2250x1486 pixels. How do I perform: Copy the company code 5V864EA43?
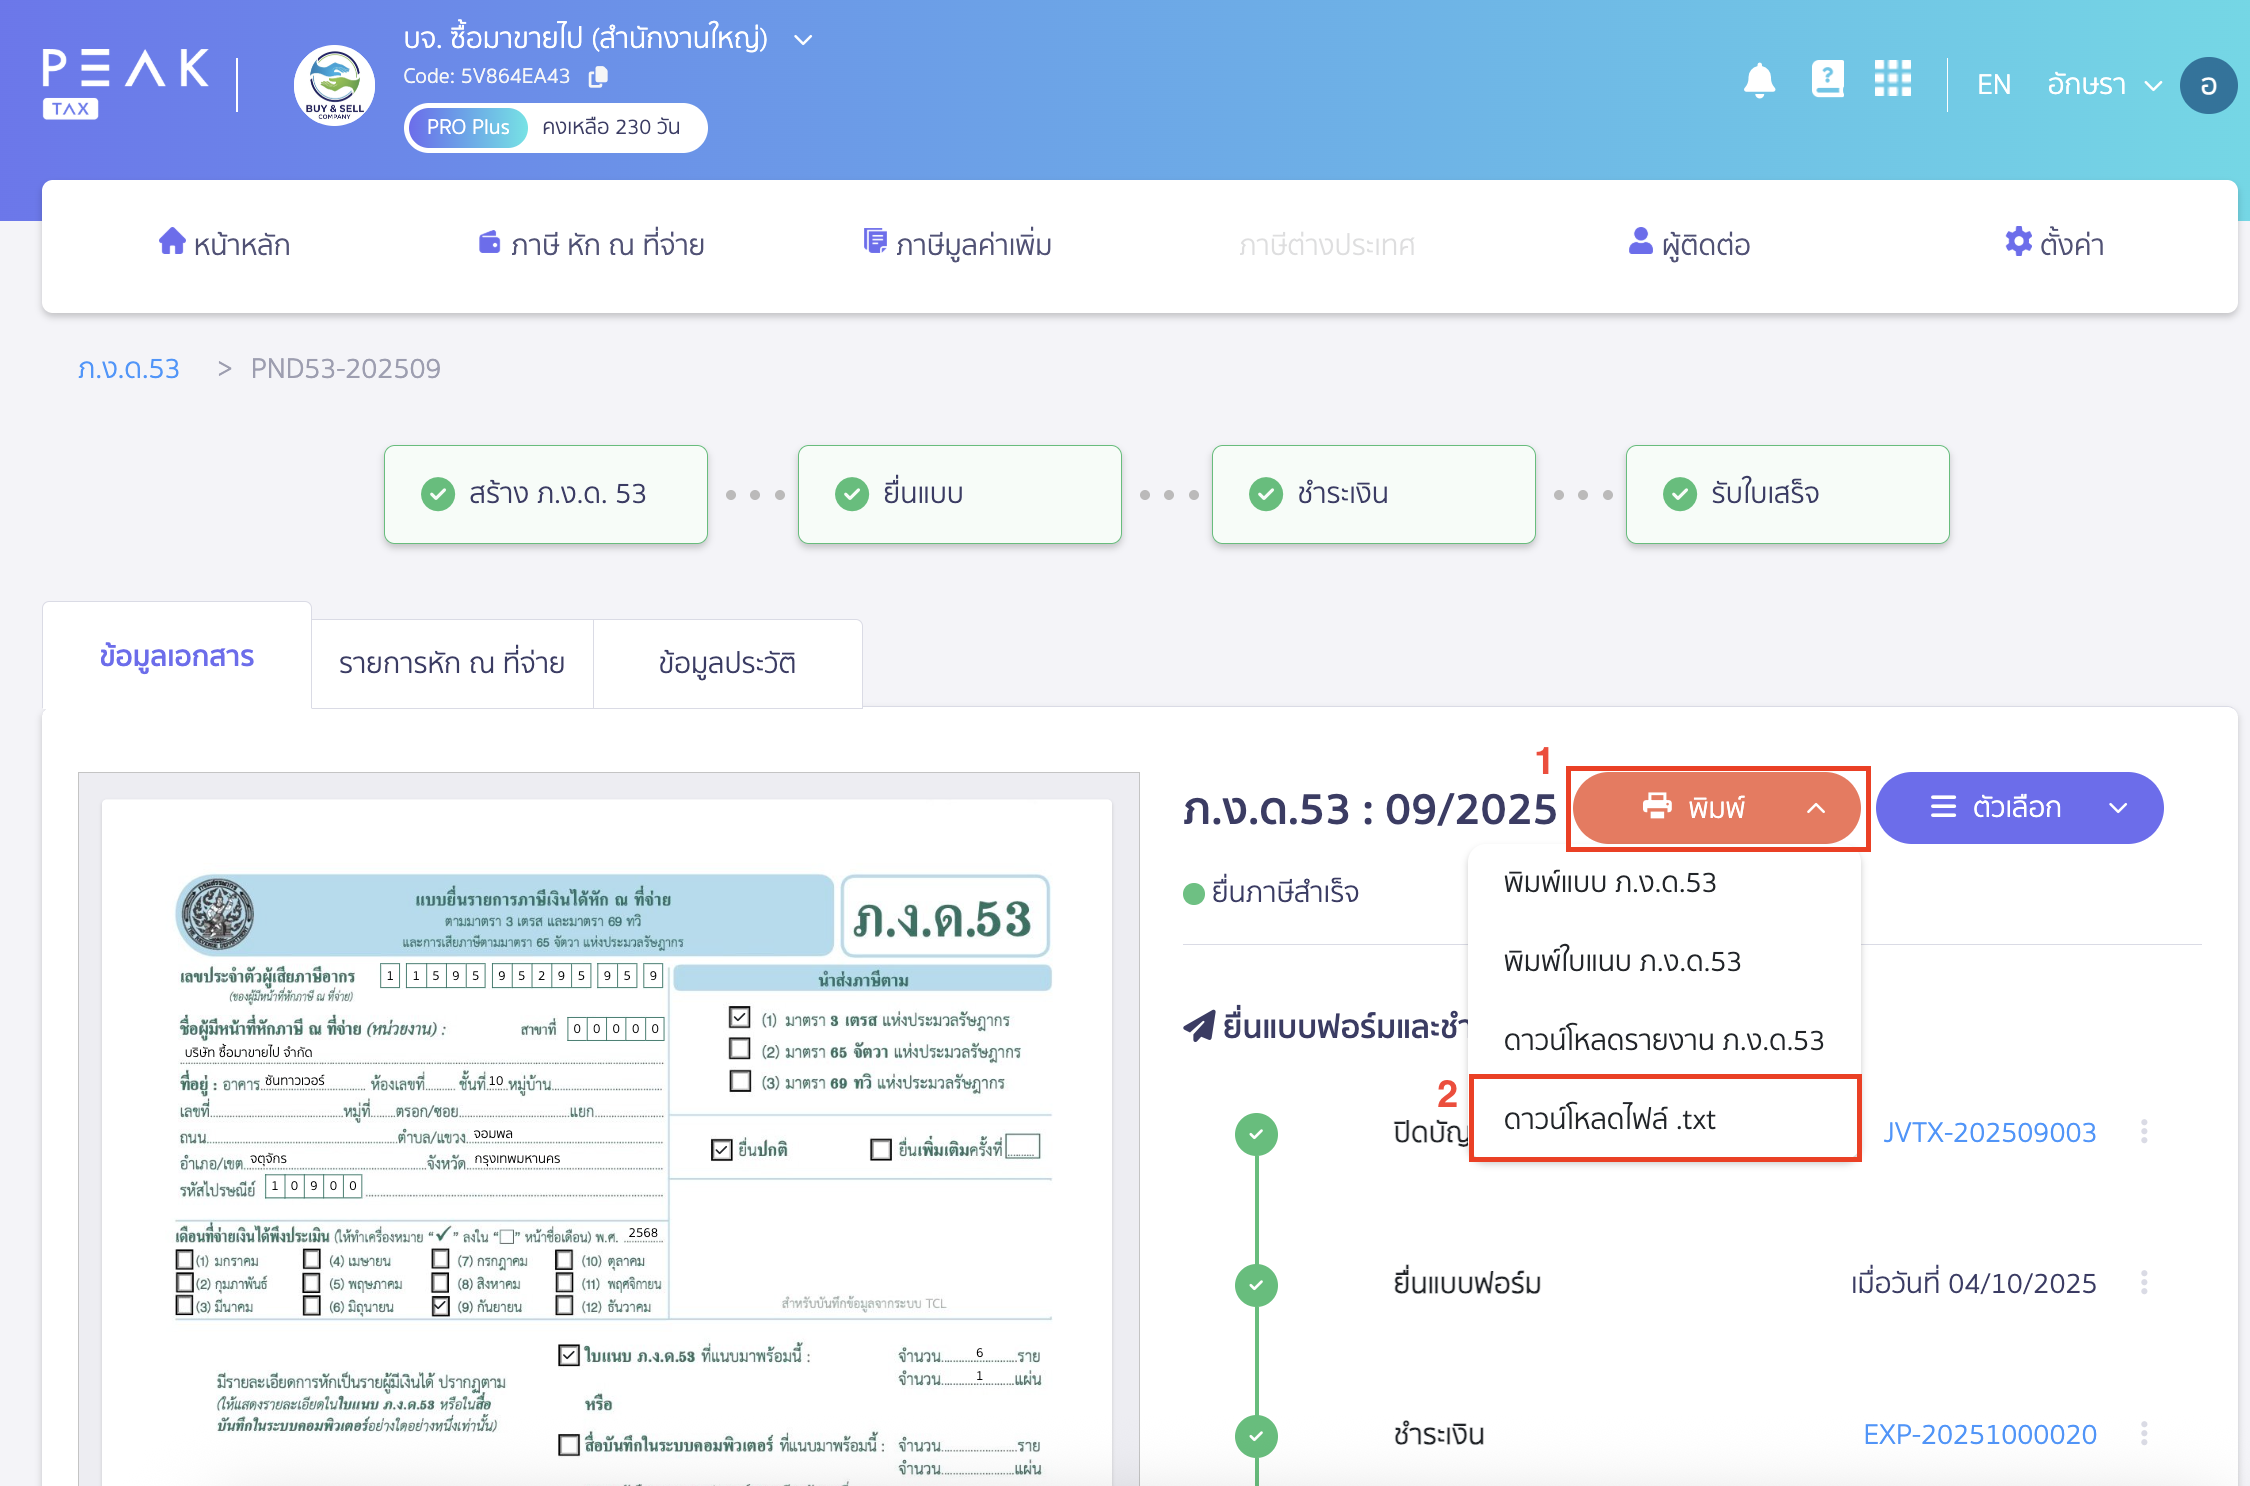pyautogui.click(x=599, y=76)
